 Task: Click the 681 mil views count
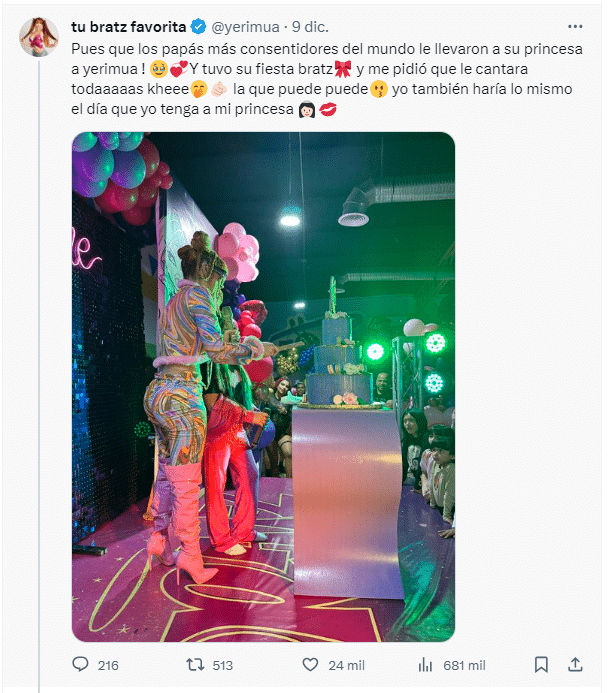click(x=464, y=665)
